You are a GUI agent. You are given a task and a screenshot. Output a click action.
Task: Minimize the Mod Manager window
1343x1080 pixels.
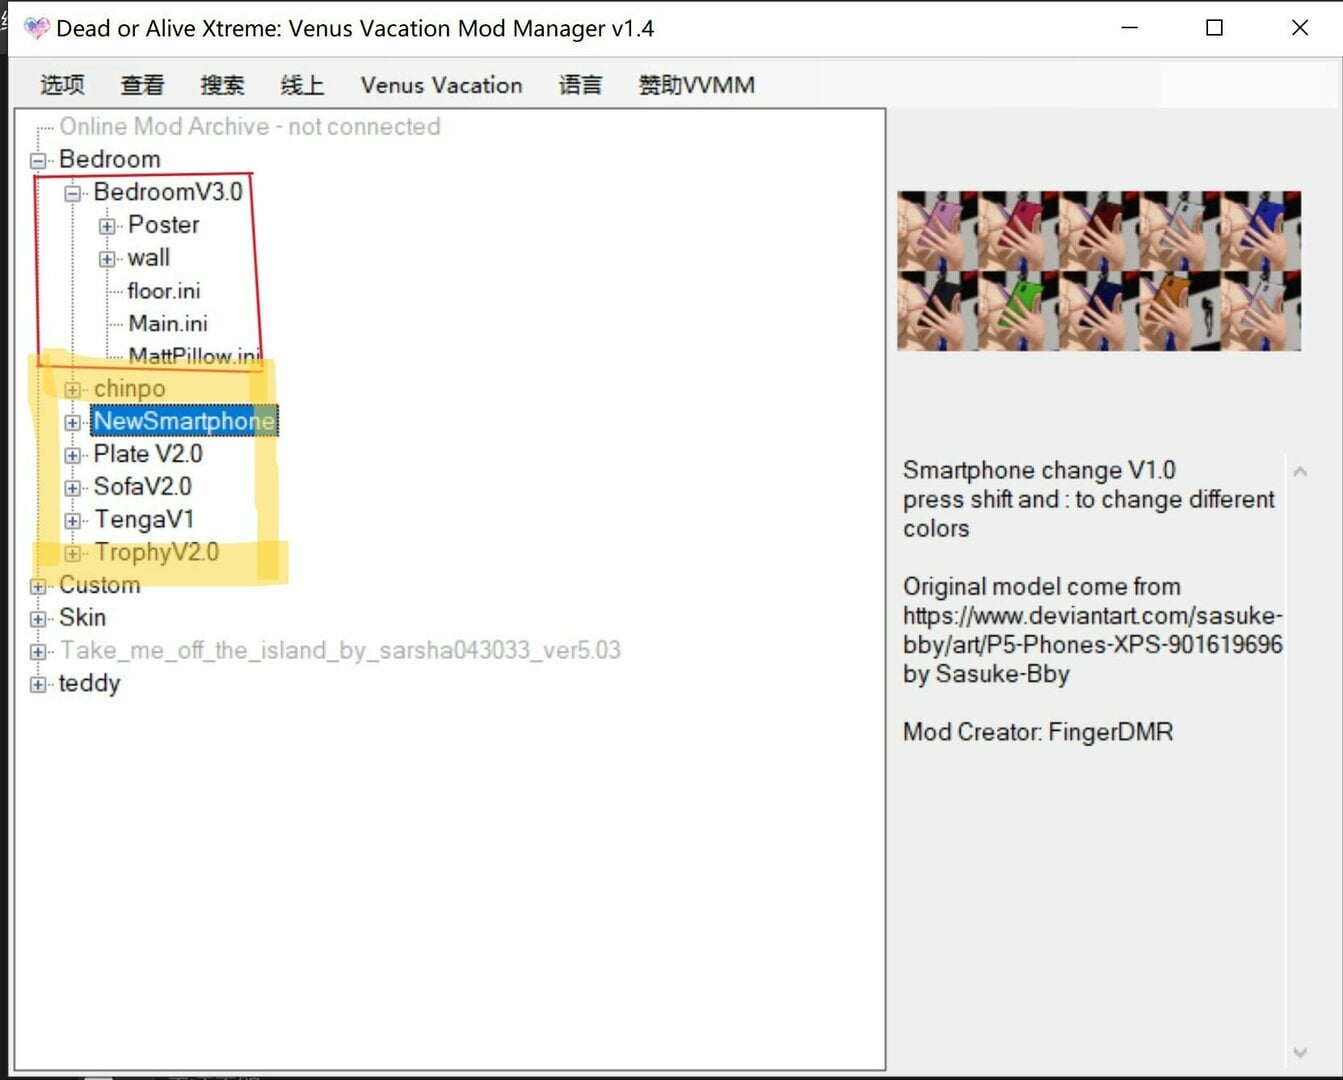coord(1130,28)
